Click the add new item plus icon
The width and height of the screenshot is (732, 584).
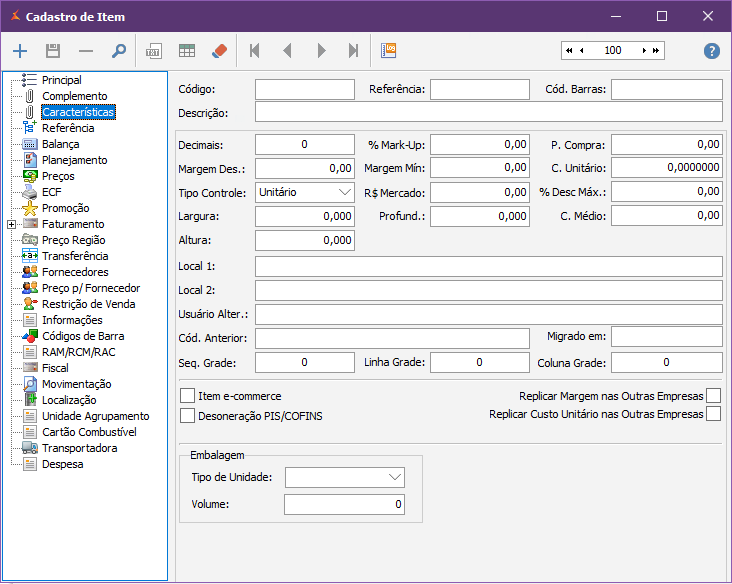(20, 51)
